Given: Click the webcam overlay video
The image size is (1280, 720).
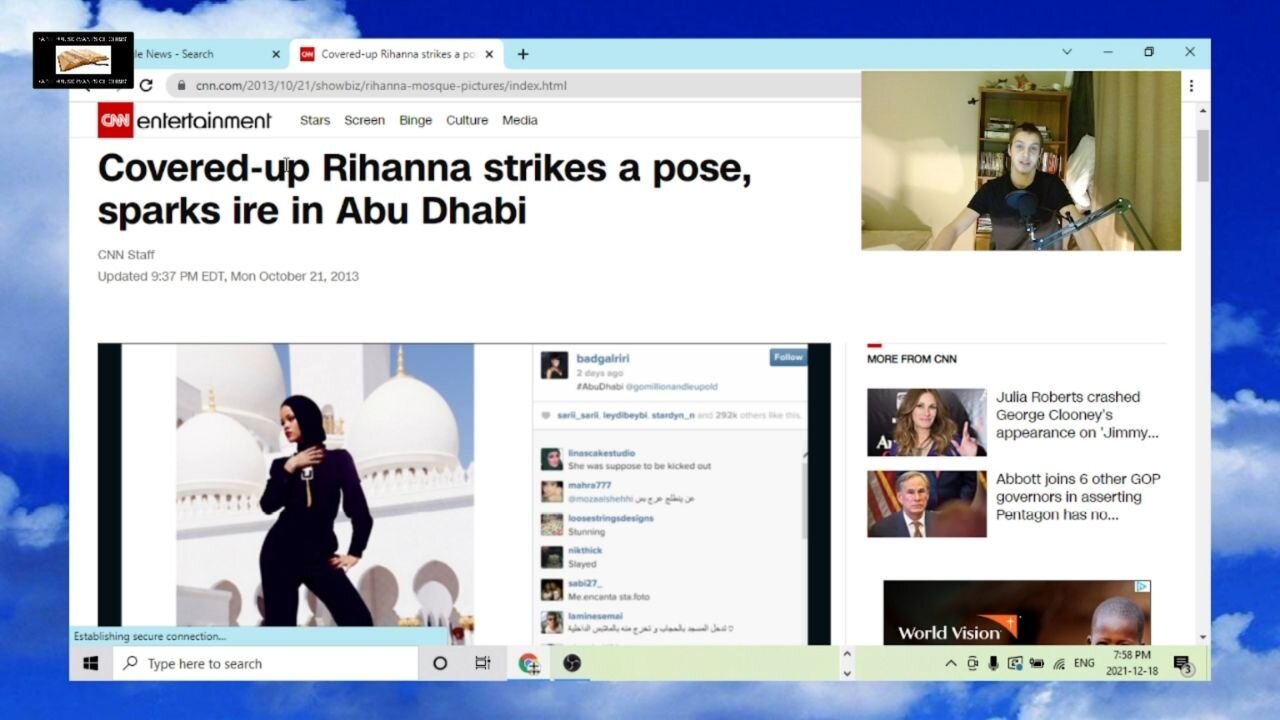Looking at the screenshot, I should 1021,160.
